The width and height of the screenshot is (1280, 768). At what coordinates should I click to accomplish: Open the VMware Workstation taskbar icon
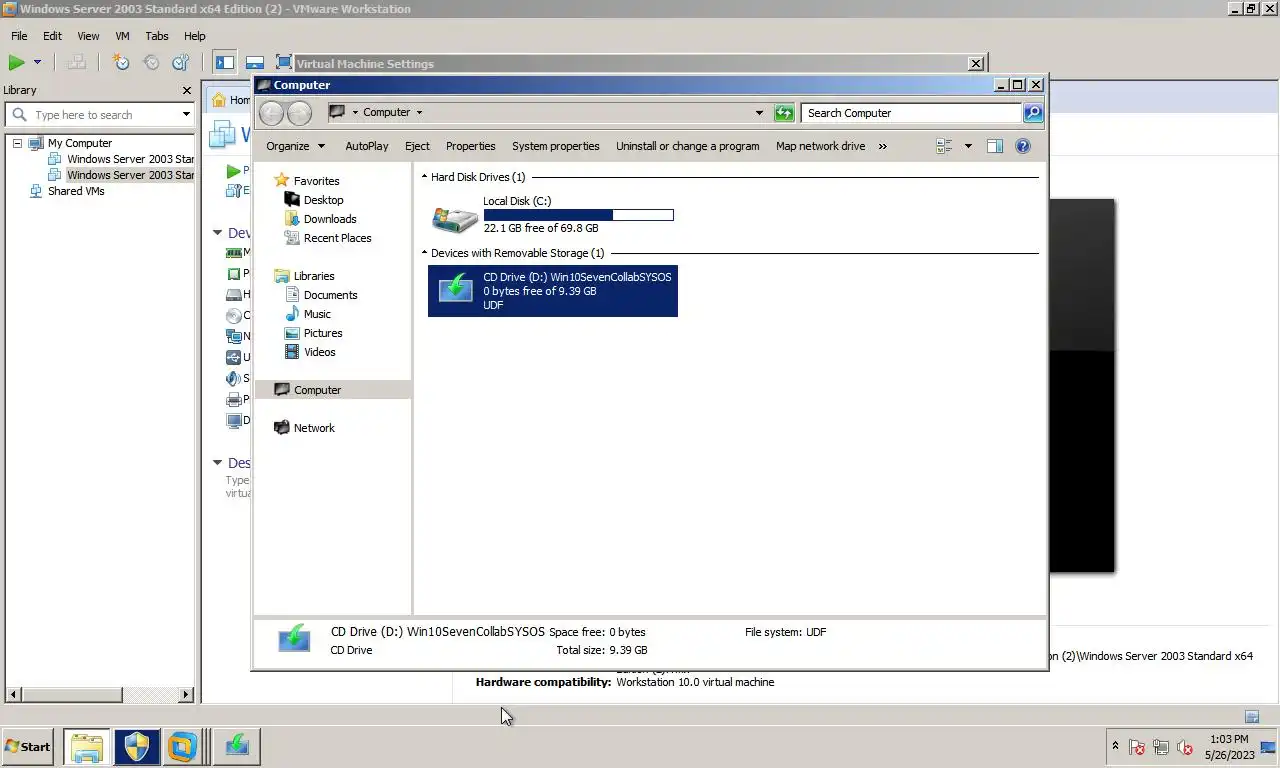pyautogui.click(x=182, y=746)
